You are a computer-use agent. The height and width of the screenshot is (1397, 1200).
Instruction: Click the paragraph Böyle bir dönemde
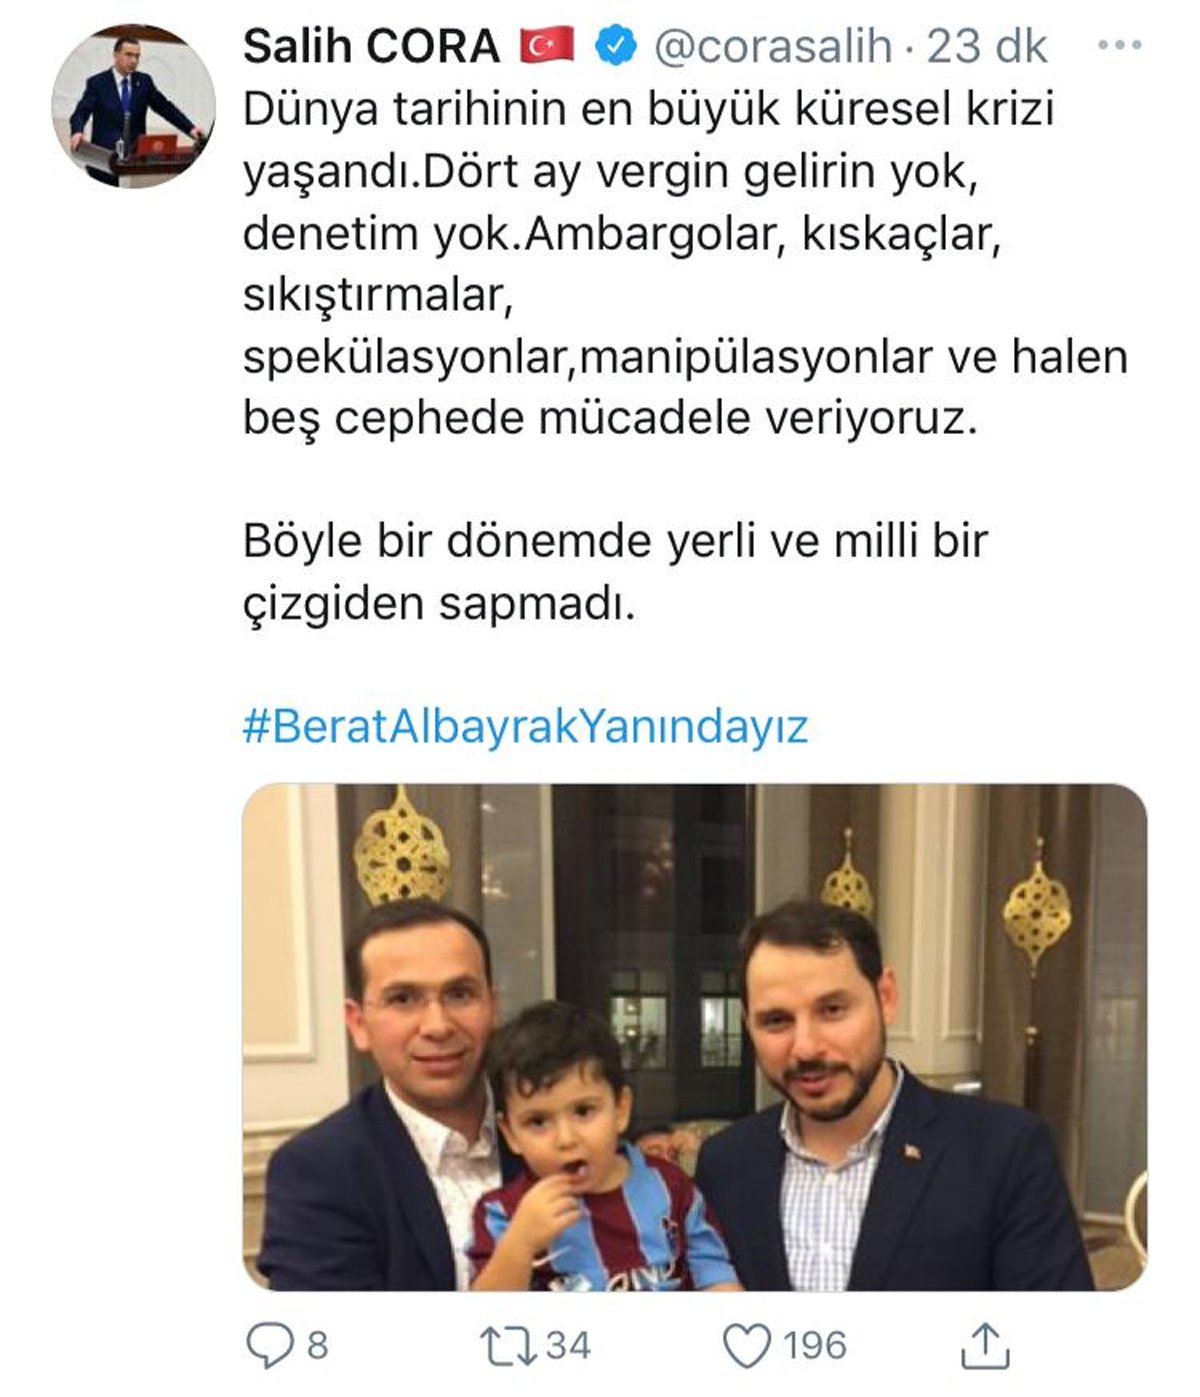615,572
